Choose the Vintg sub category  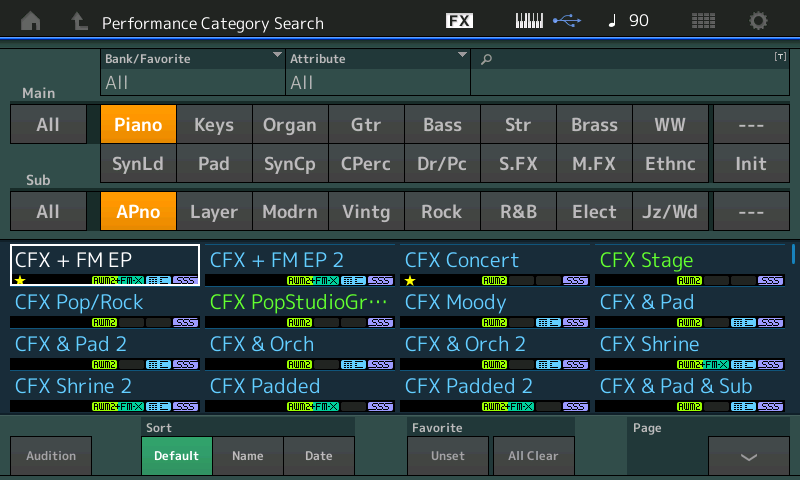coord(366,212)
